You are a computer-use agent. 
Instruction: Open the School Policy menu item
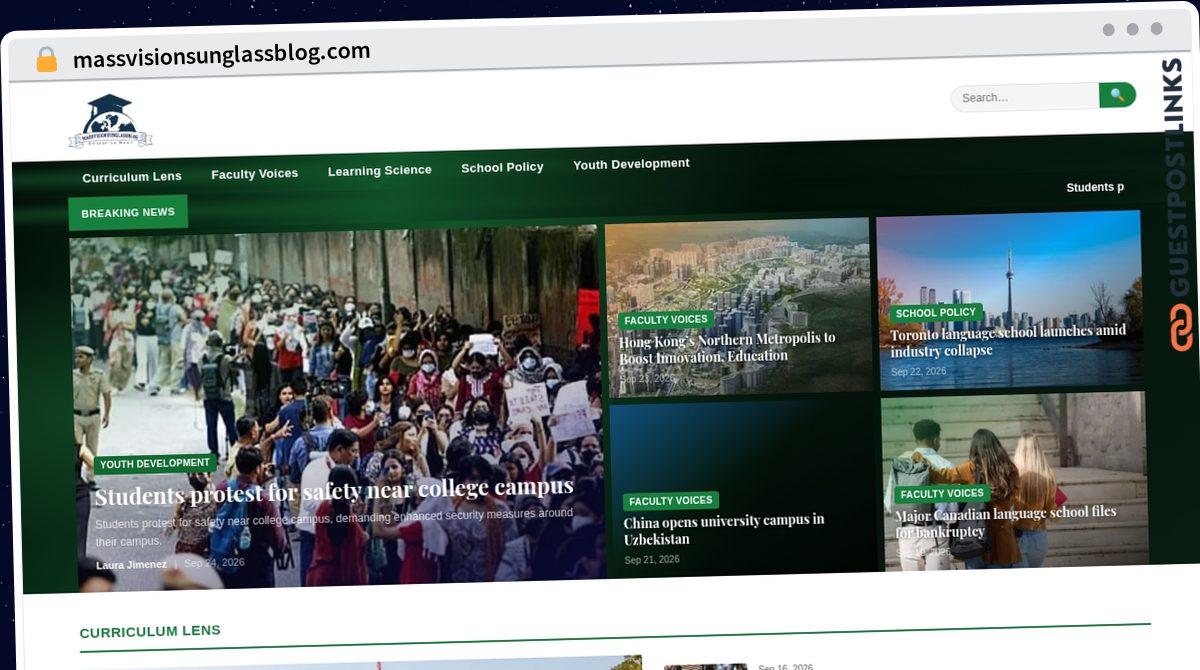[x=502, y=168]
